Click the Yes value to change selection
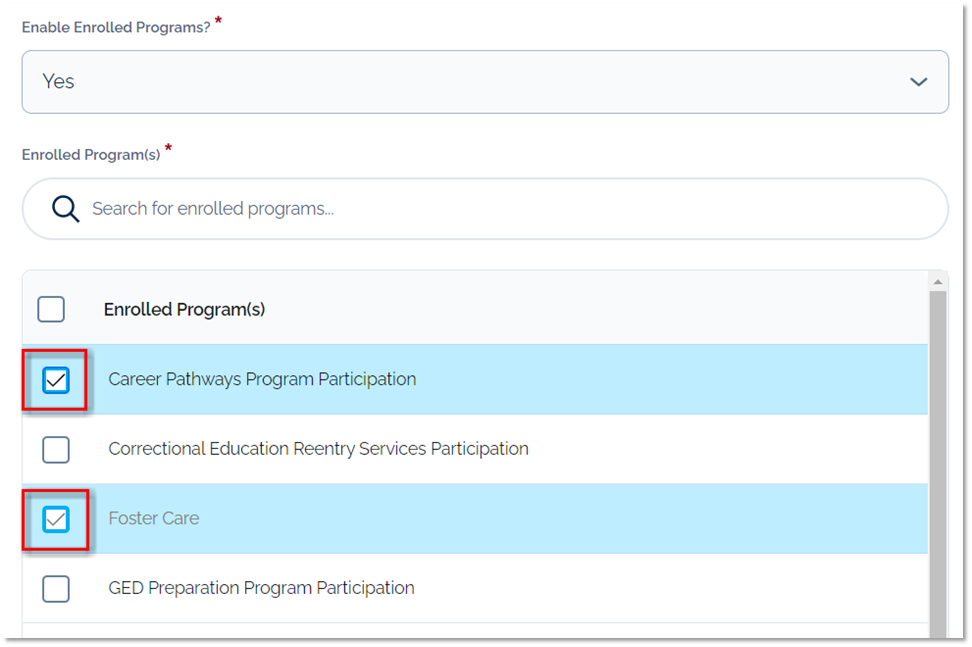The width and height of the screenshot is (972, 647). [x=58, y=82]
